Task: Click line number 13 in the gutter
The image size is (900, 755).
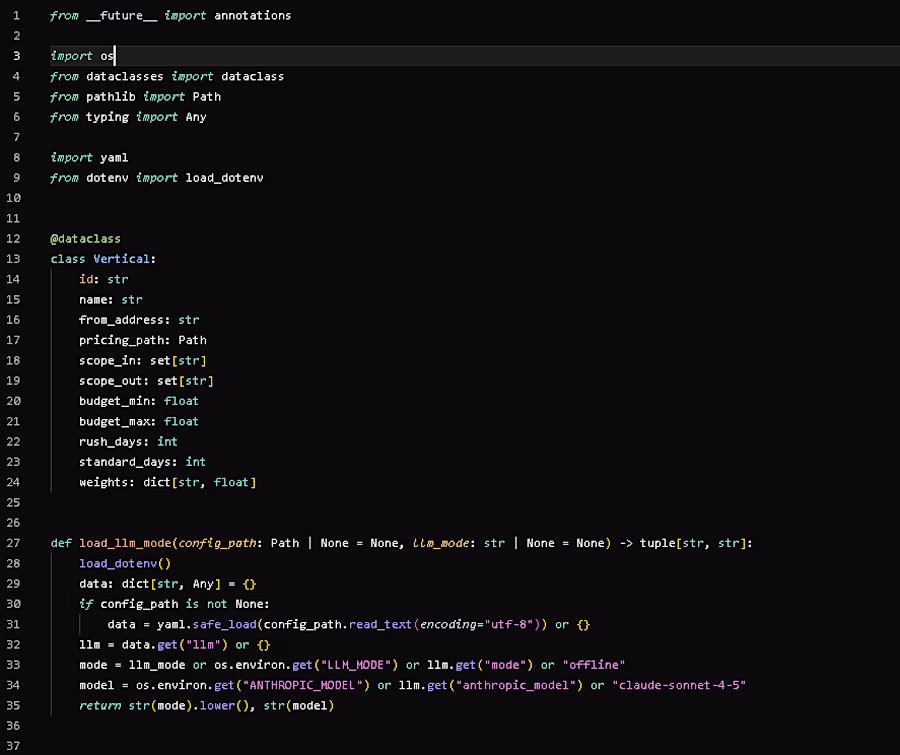Action: point(13,259)
